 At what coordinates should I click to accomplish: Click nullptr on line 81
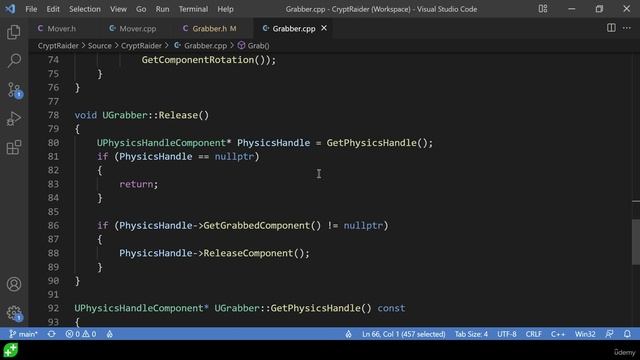point(234,157)
